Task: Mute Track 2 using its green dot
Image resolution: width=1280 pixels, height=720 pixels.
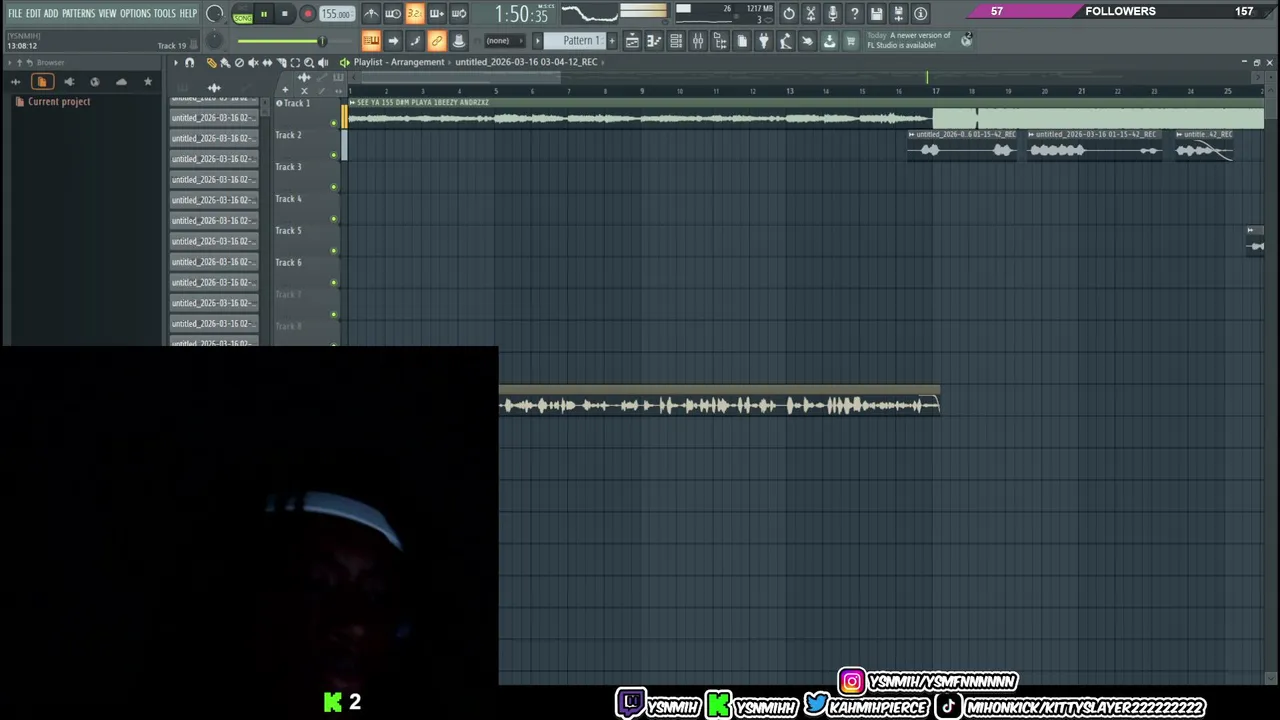Action: (x=334, y=155)
